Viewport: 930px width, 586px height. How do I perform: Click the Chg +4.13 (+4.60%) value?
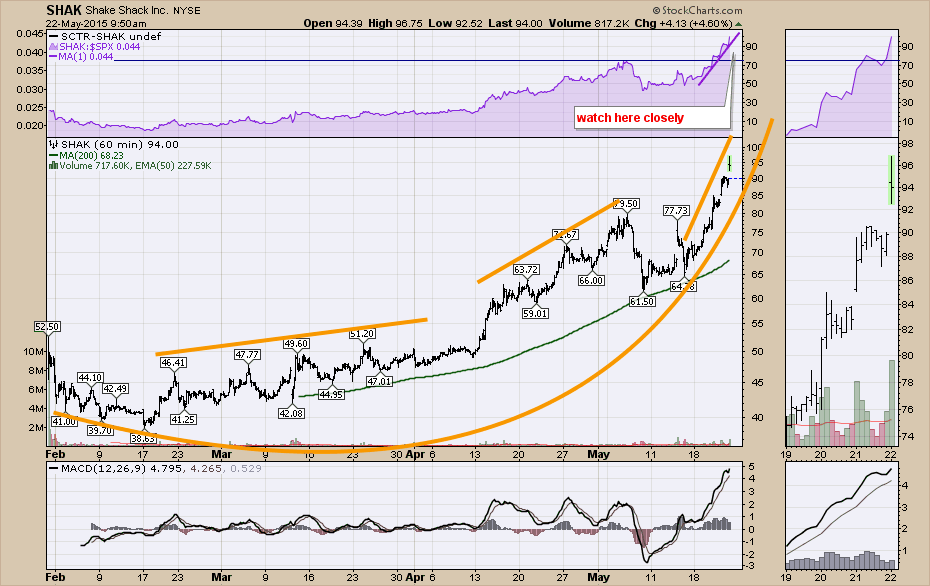coord(683,23)
